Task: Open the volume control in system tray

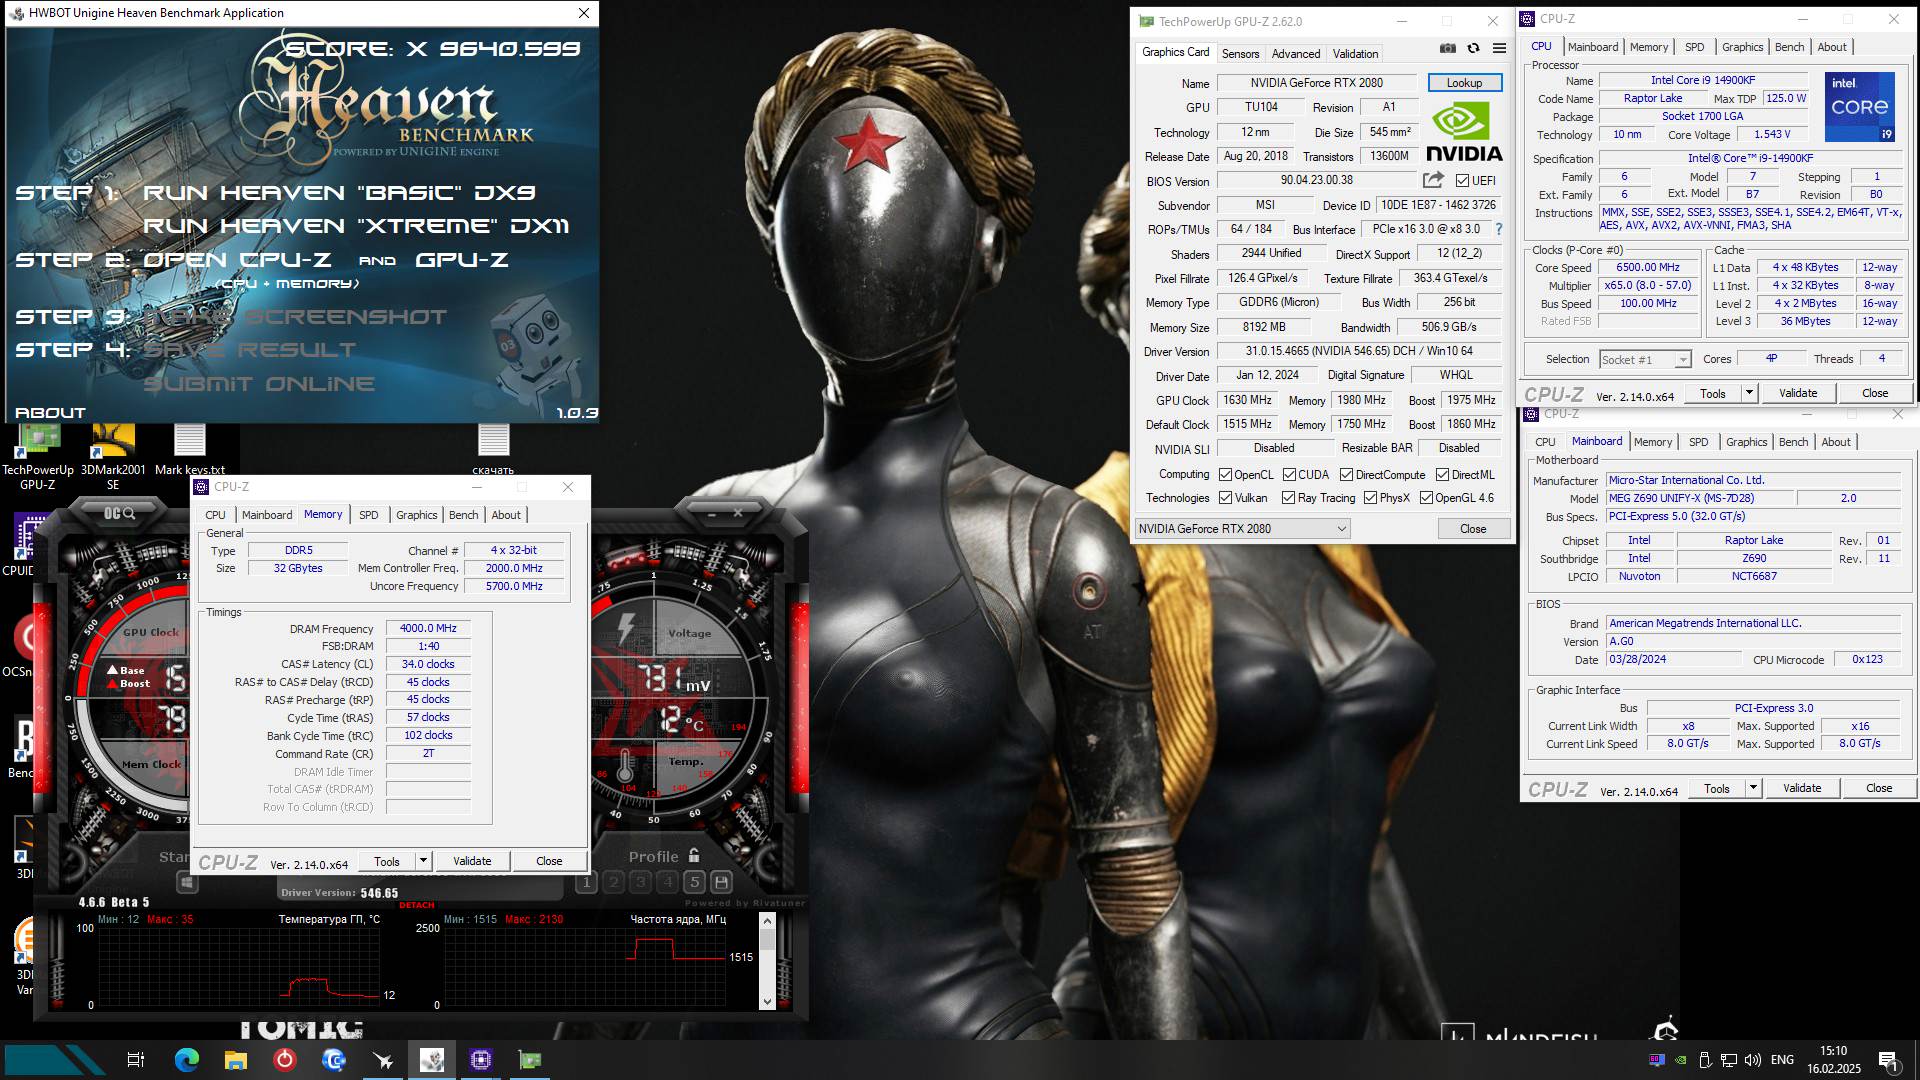Action: pyautogui.click(x=1752, y=1060)
